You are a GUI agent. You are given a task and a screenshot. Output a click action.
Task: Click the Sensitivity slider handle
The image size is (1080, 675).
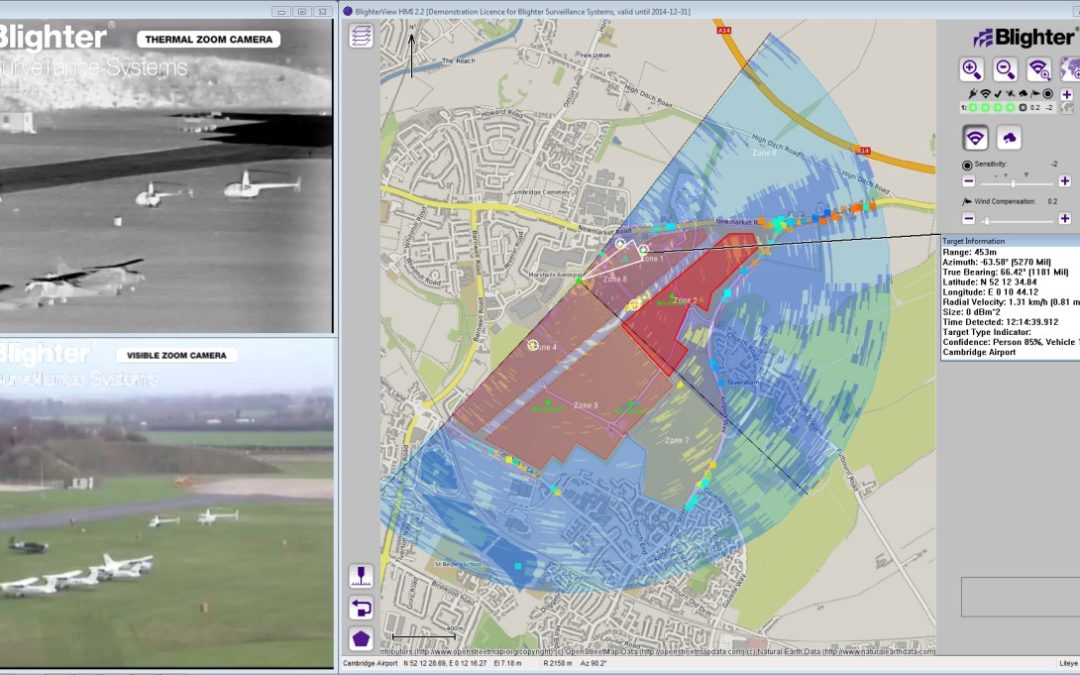1012,183
